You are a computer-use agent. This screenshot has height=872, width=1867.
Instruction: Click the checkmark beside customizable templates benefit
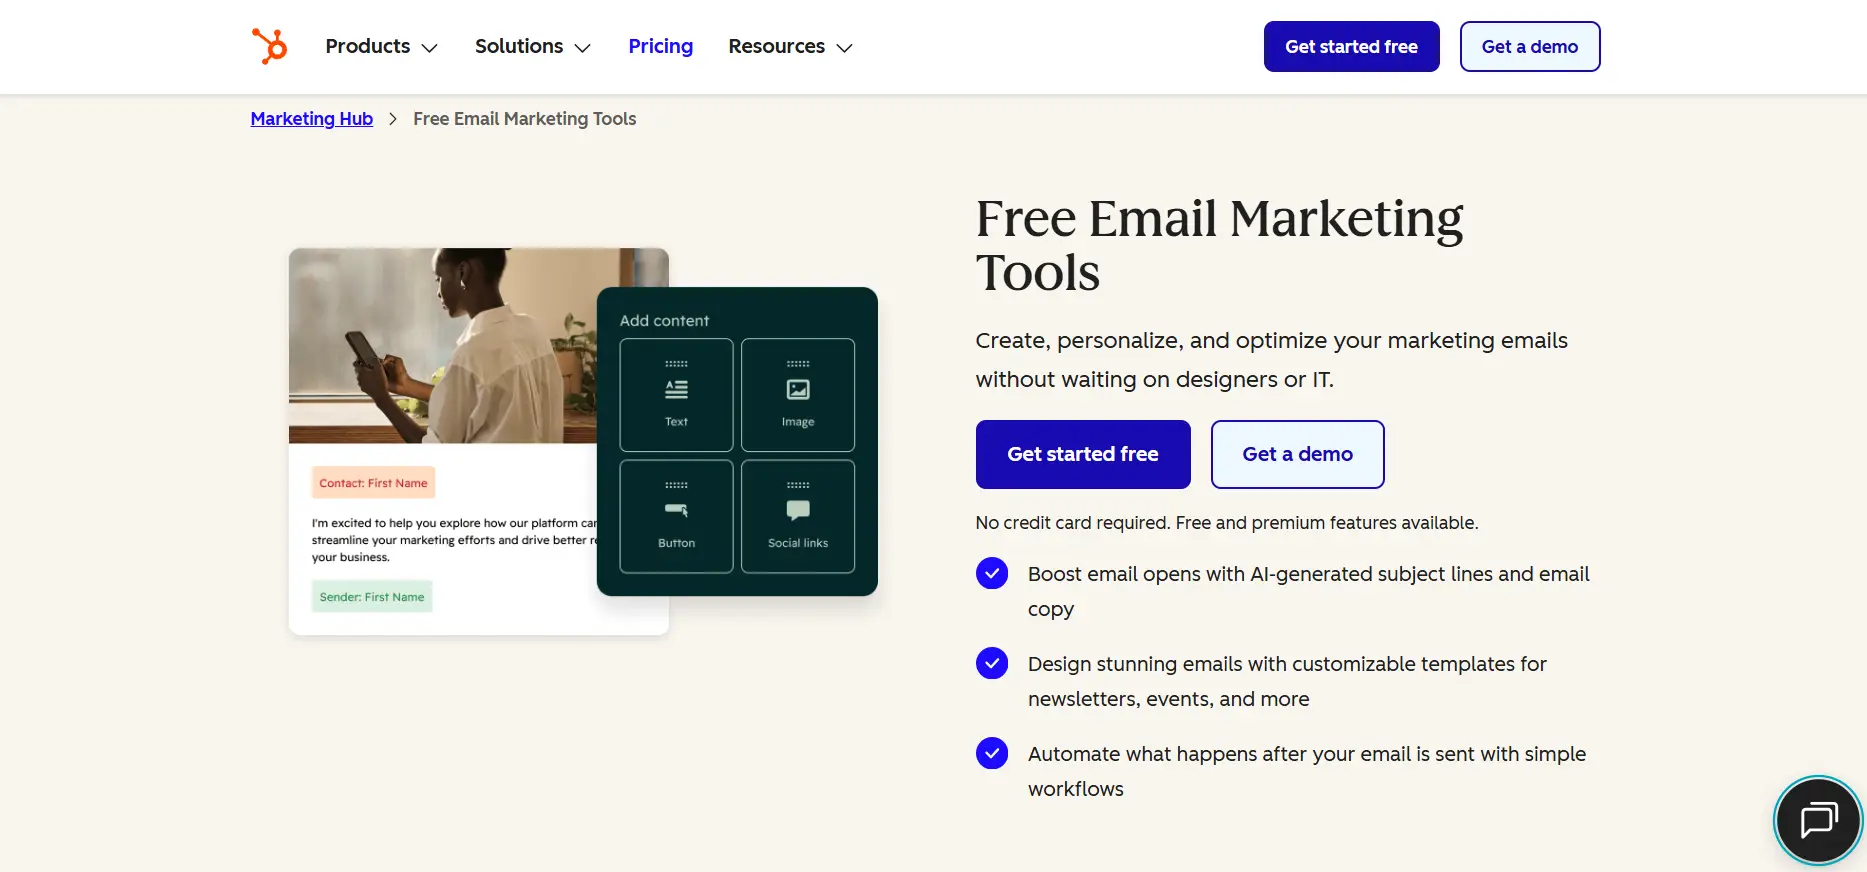pos(991,662)
